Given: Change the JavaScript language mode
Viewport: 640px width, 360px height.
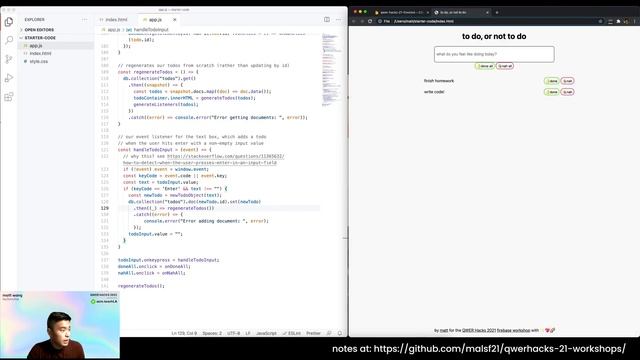Looking at the screenshot, I should click(266, 333).
